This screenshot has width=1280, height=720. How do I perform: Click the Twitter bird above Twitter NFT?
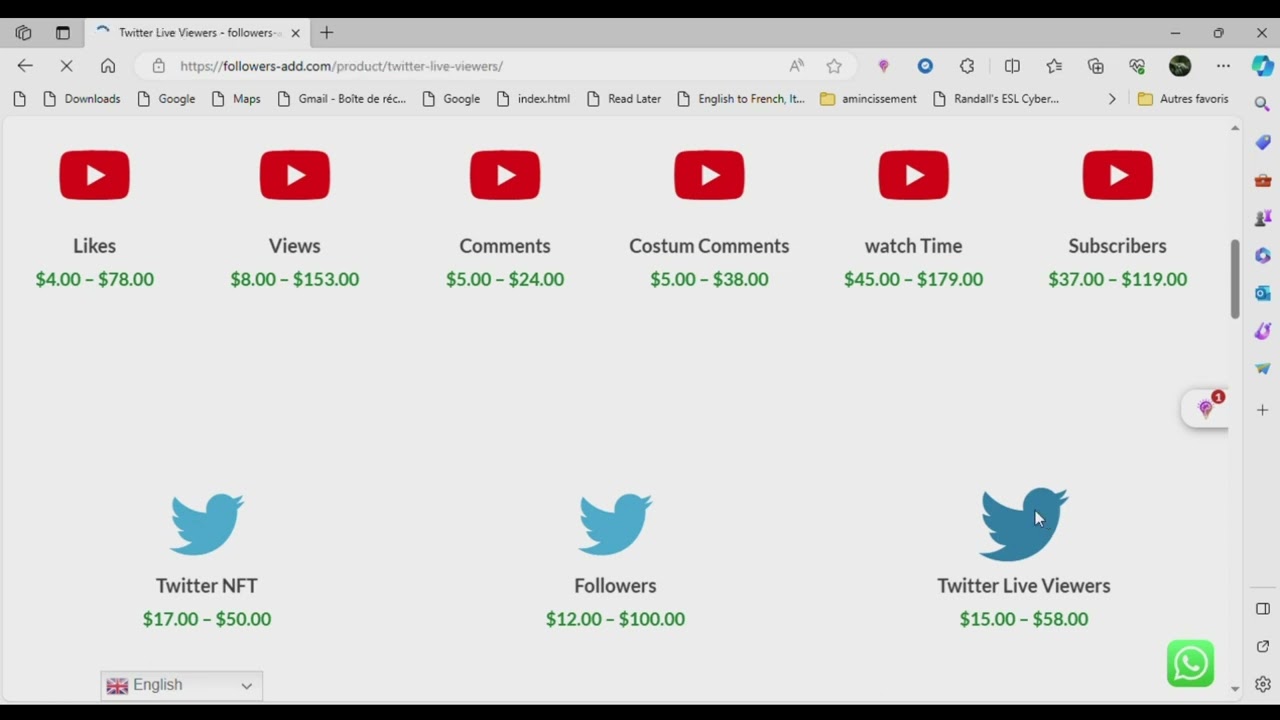click(x=207, y=524)
